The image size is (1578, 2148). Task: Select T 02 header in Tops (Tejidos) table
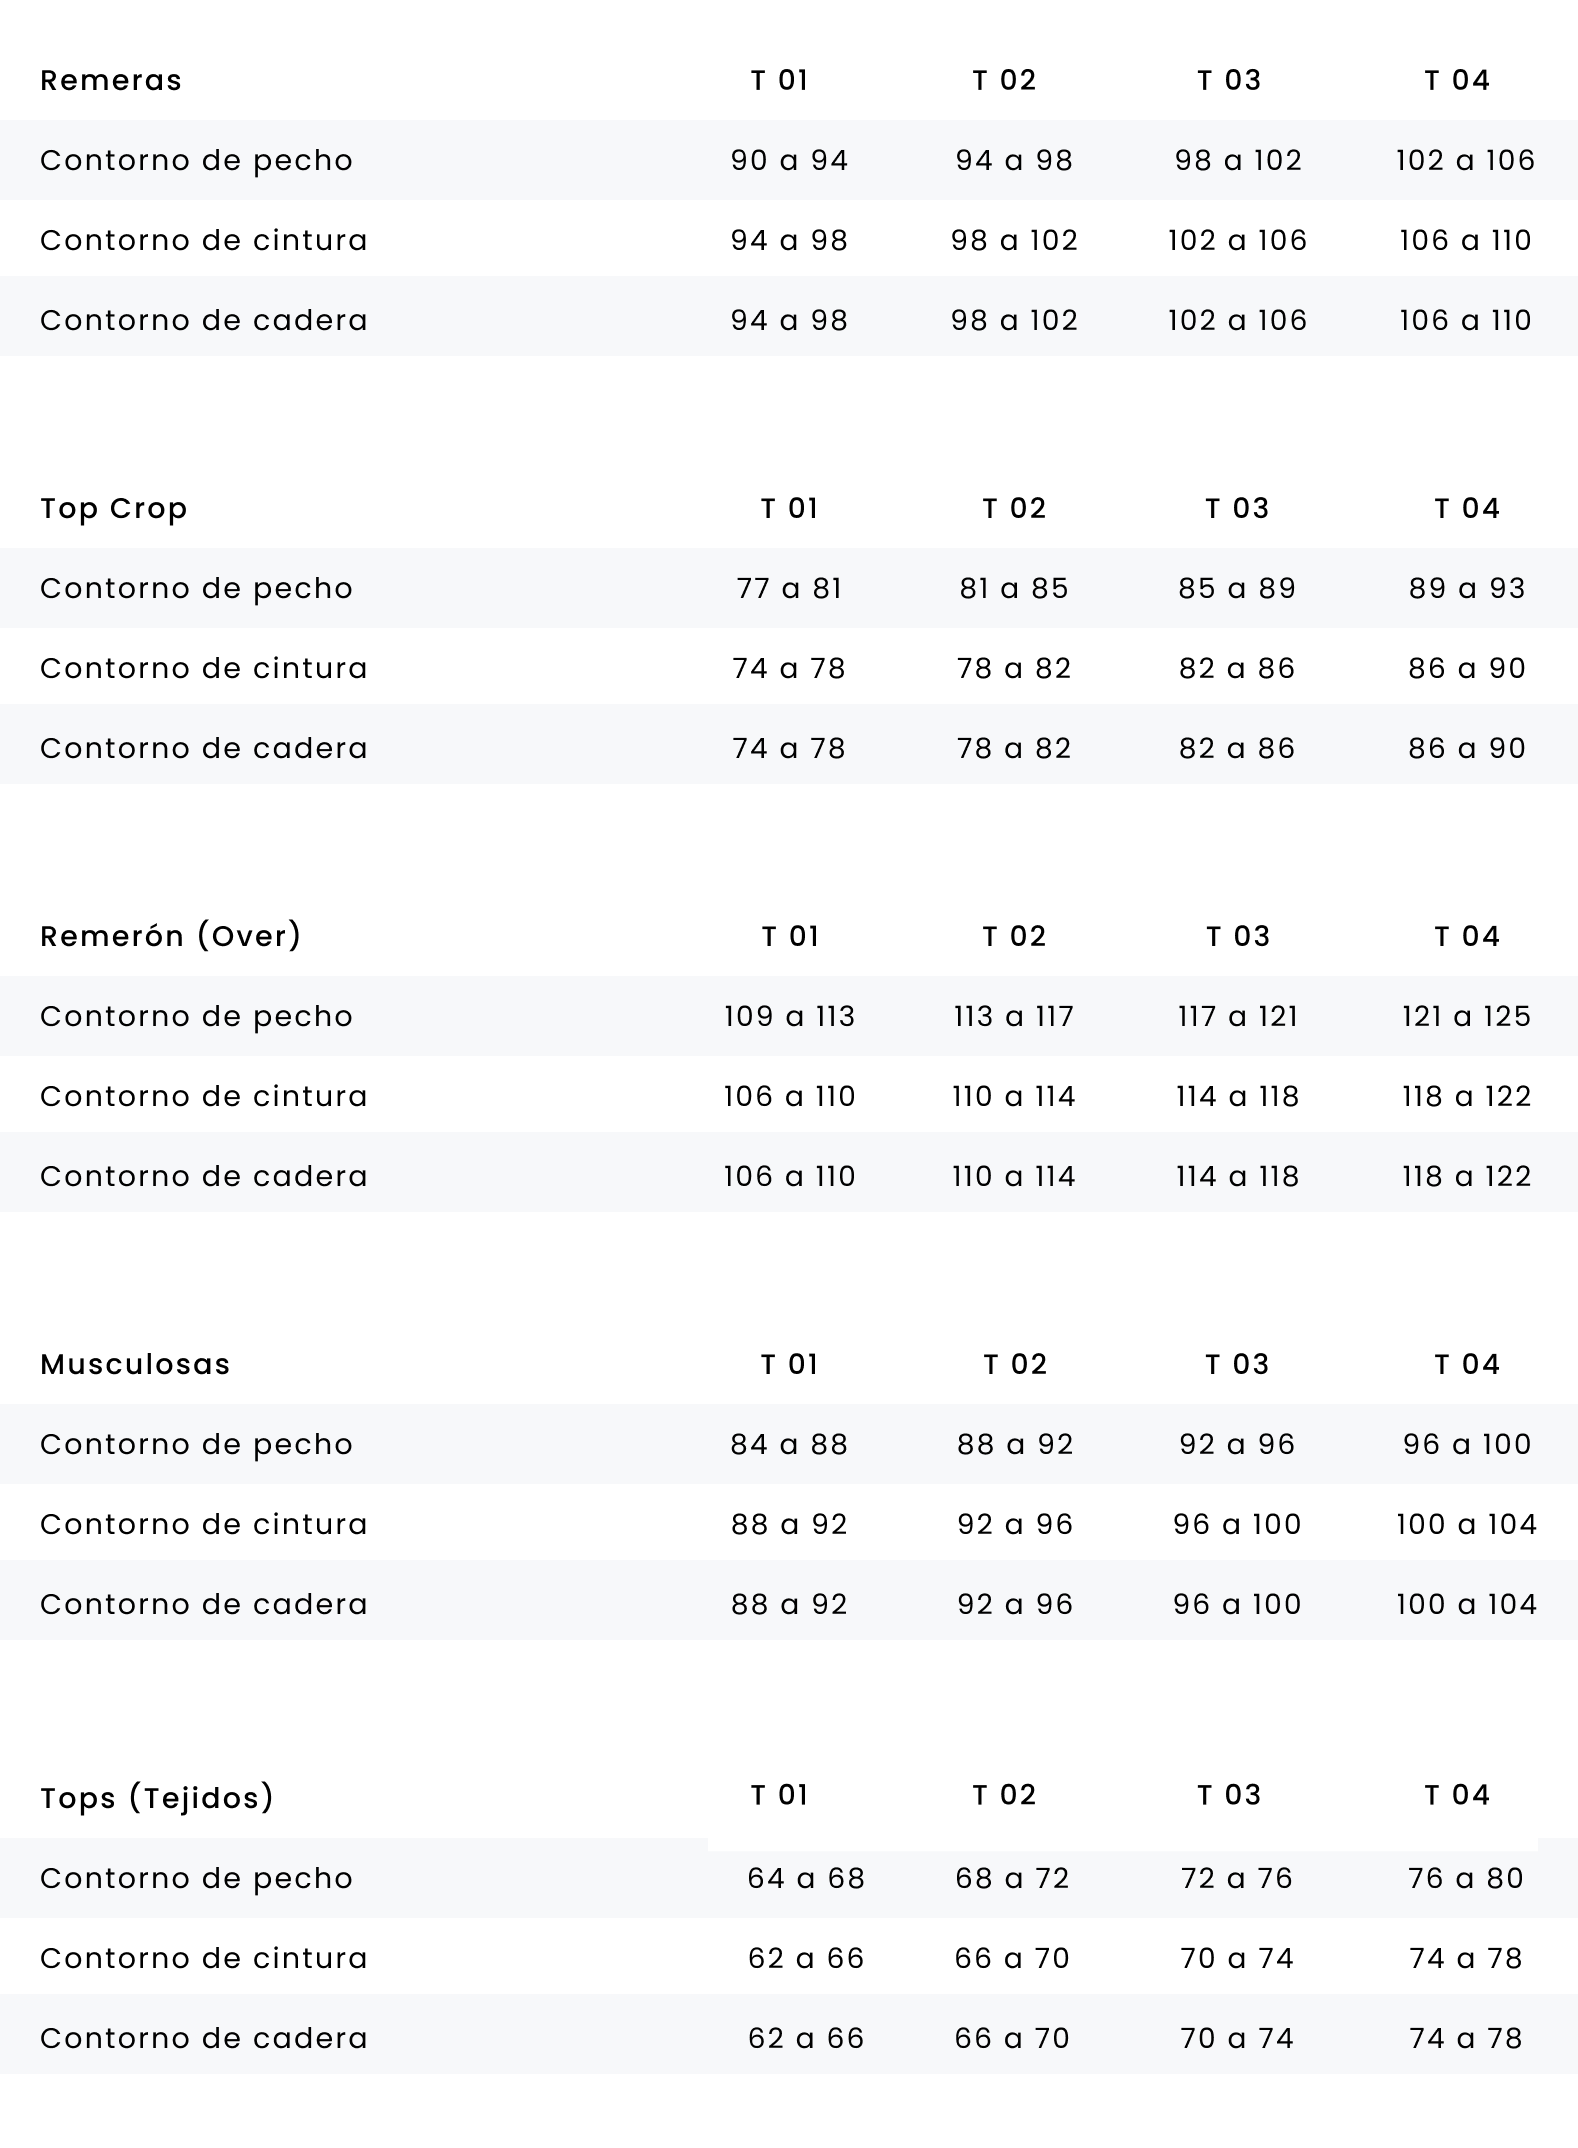click(1004, 1794)
